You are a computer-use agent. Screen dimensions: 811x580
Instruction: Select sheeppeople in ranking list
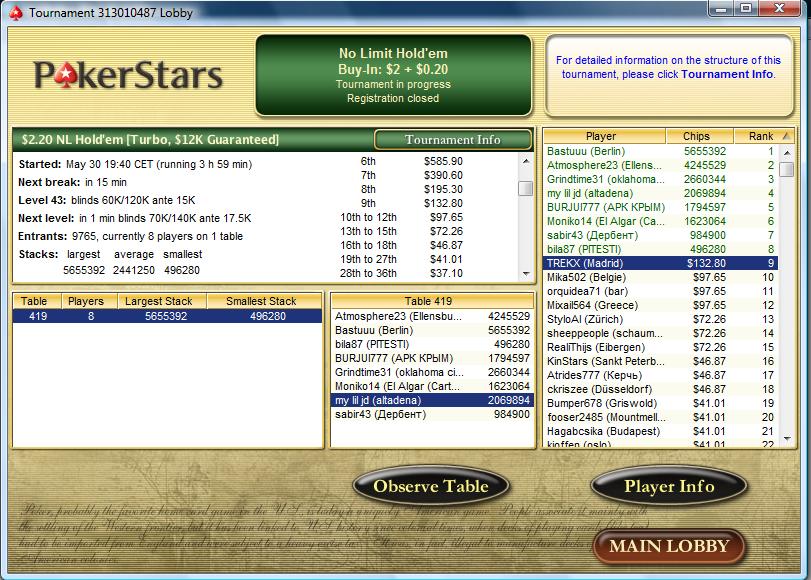(660, 333)
